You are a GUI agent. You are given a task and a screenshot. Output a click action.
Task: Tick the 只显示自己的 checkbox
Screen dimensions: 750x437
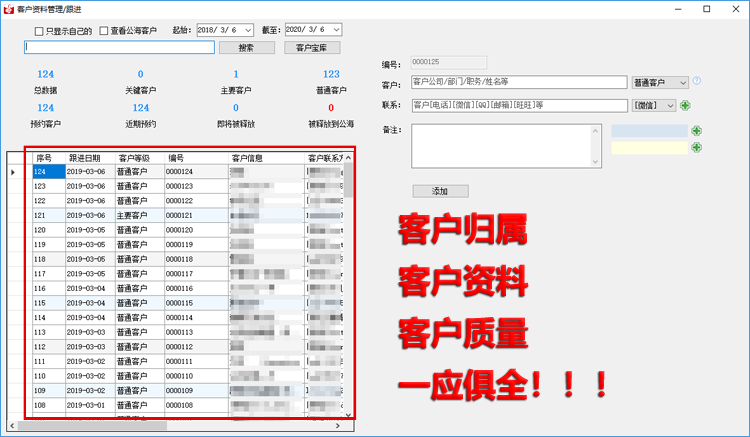[x=39, y=31]
